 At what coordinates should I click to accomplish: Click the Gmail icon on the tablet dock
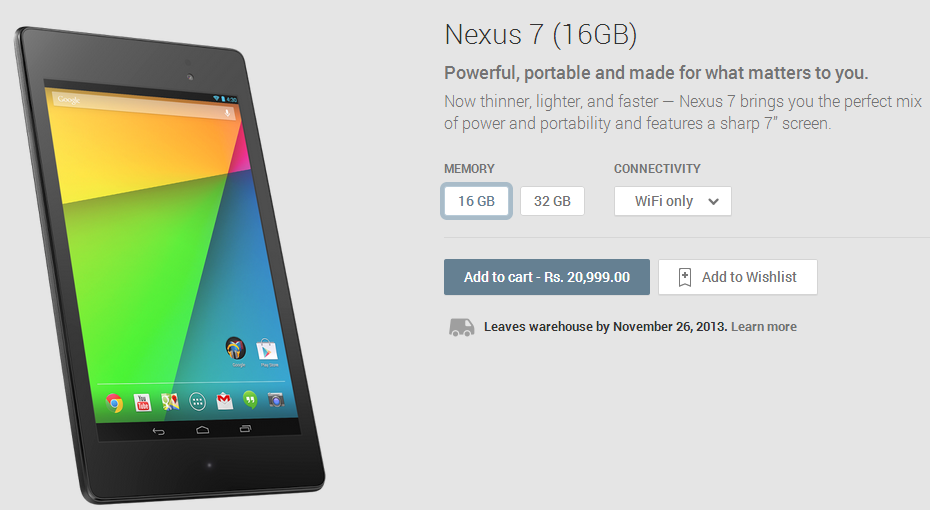coord(224,401)
